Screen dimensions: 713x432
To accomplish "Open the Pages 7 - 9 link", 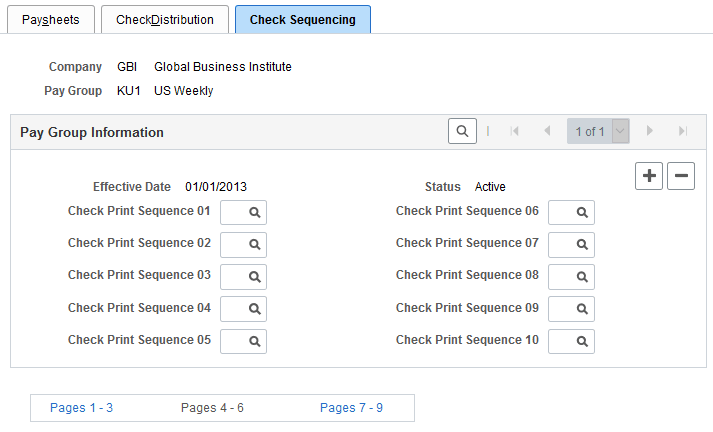I will pyautogui.click(x=351, y=408).
